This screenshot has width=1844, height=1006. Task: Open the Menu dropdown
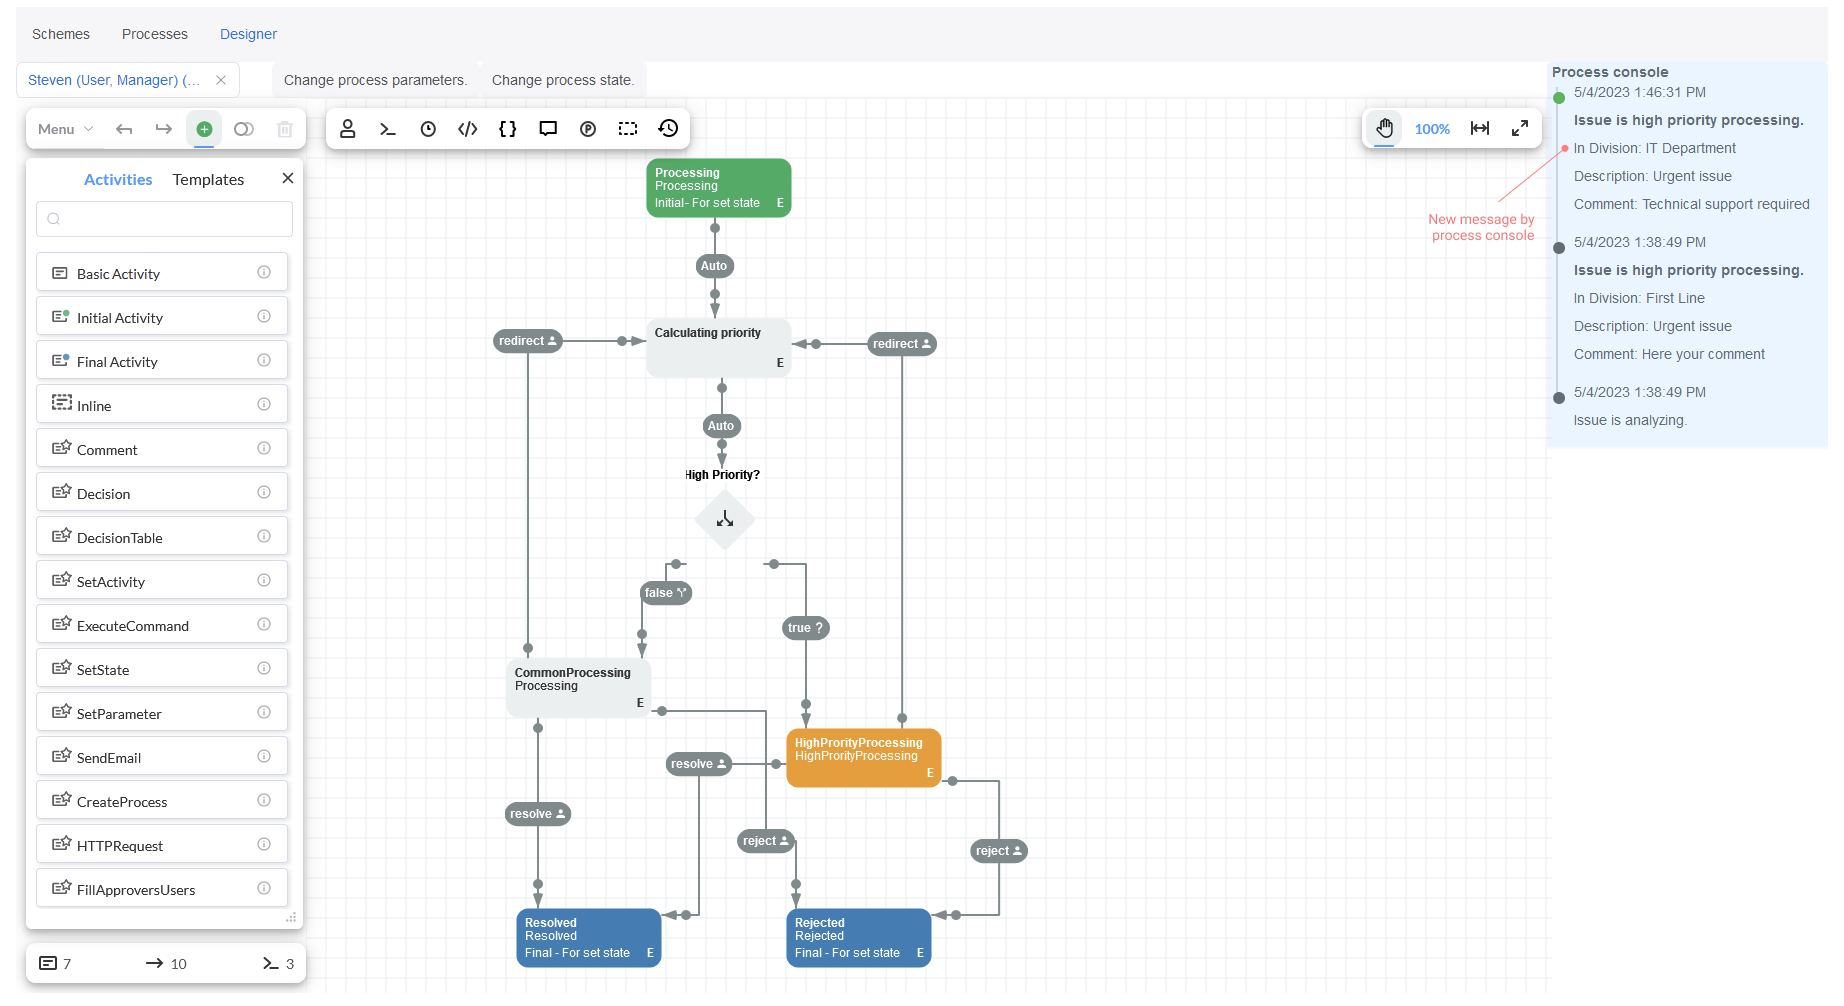coord(65,129)
